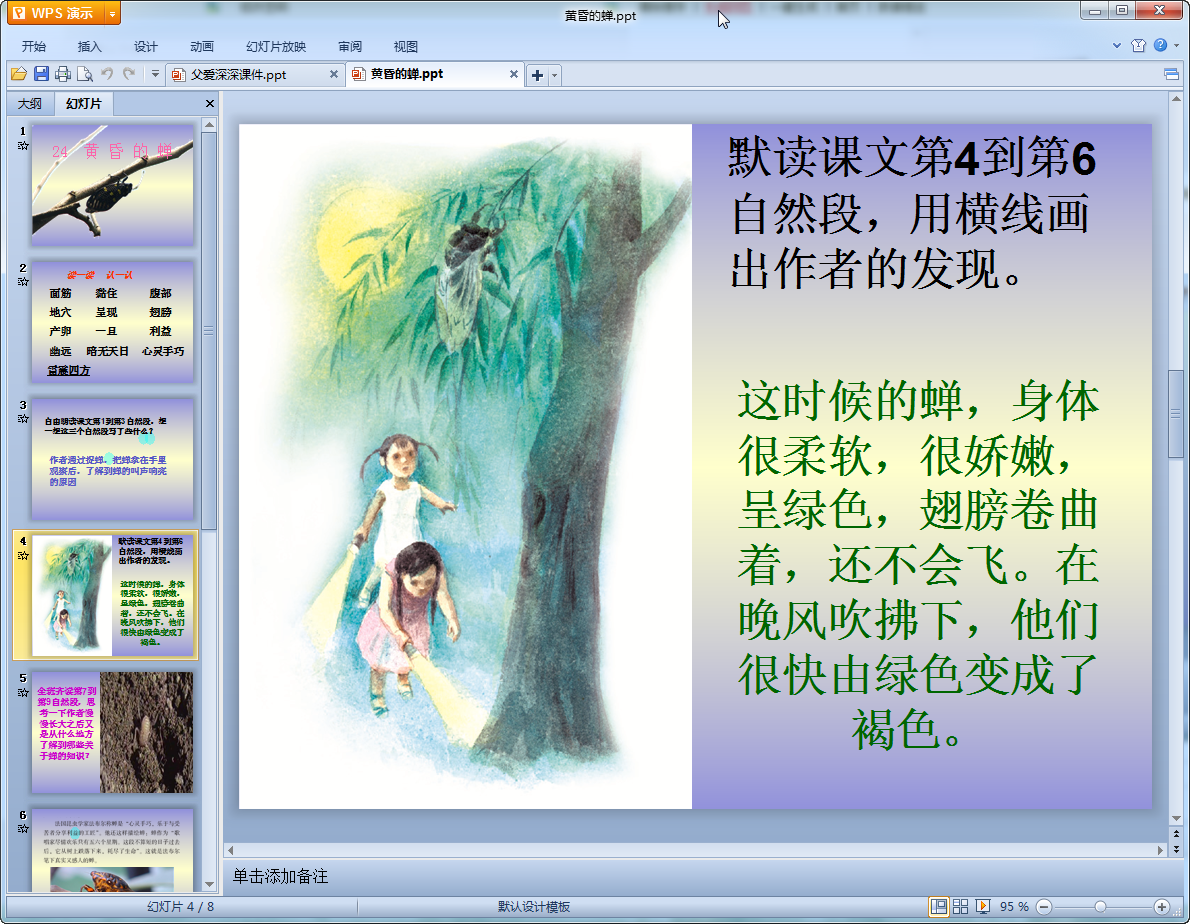The height and width of the screenshot is (924, 1190).
Task: Open the WPS 演示 application menu
Action: coord(54,13)
